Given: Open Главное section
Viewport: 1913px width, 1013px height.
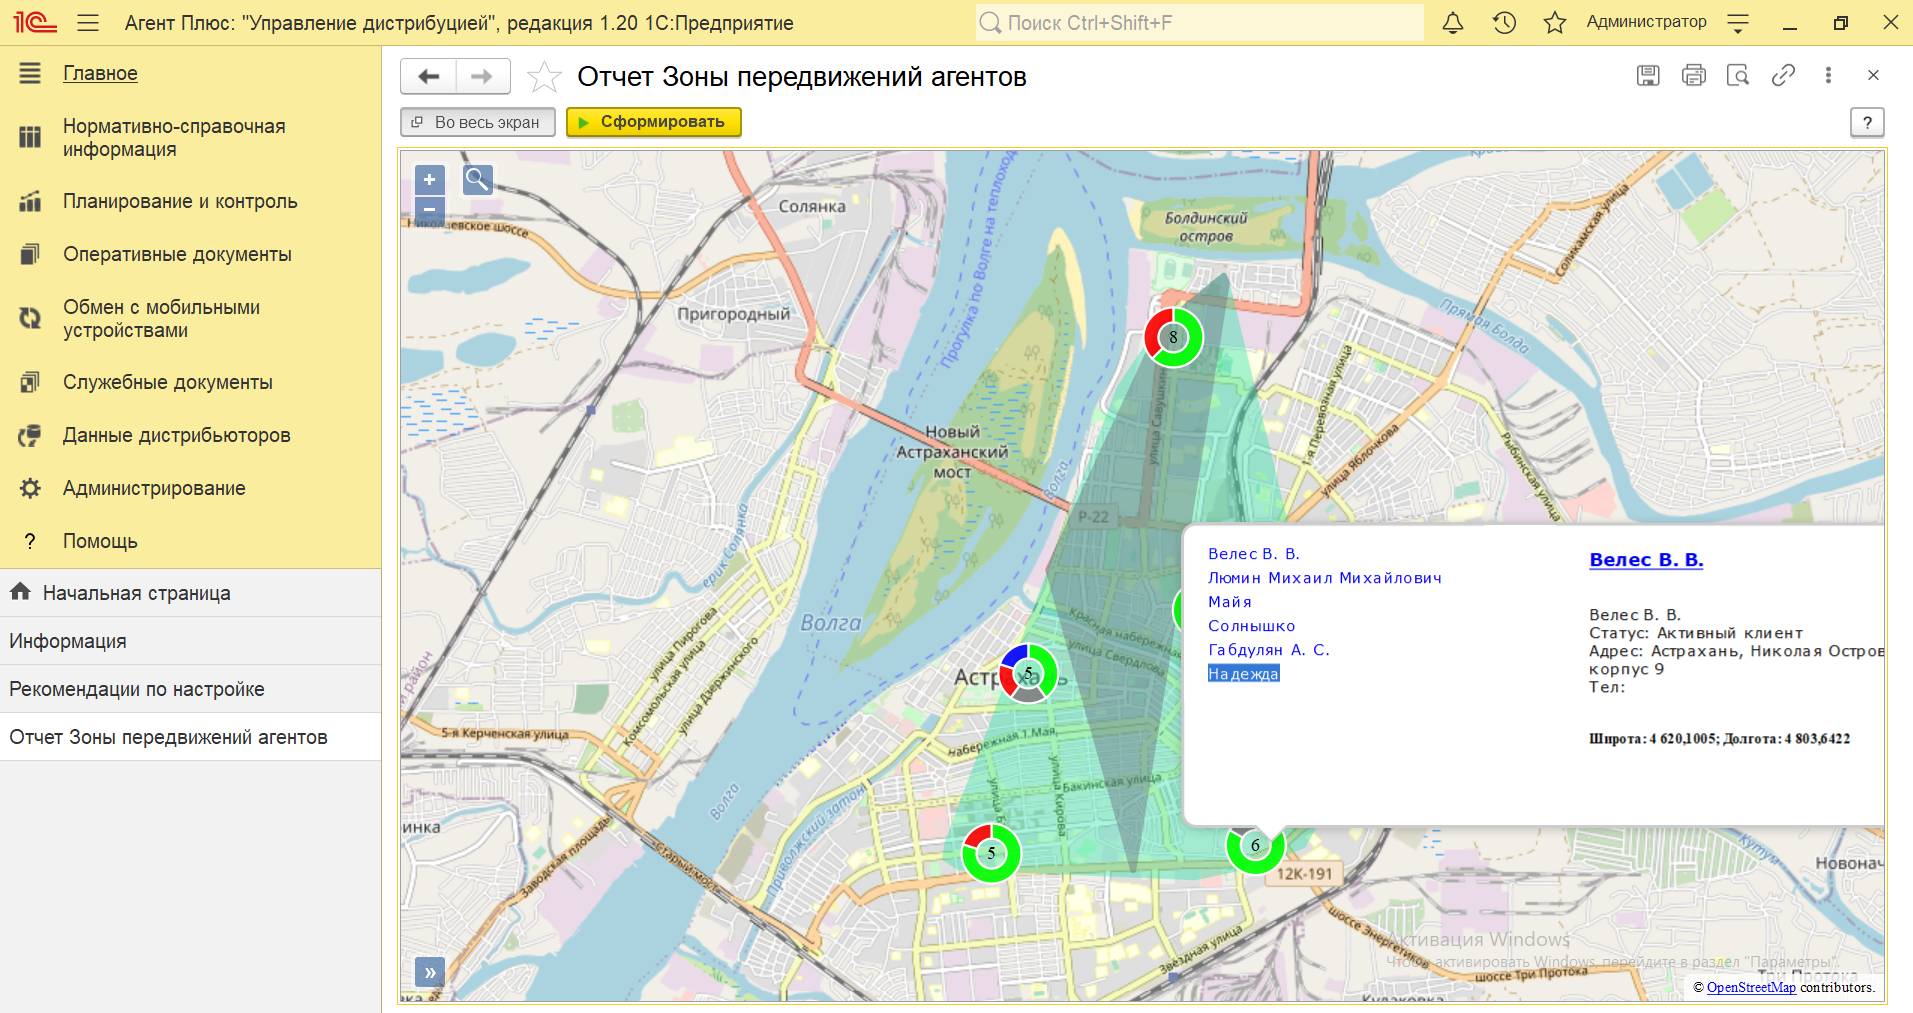Looking at the screenshot, I should coord(100,73).
